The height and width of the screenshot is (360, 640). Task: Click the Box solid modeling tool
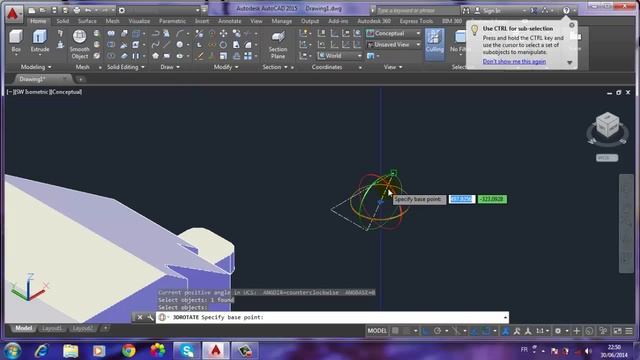tap(16, 41)
